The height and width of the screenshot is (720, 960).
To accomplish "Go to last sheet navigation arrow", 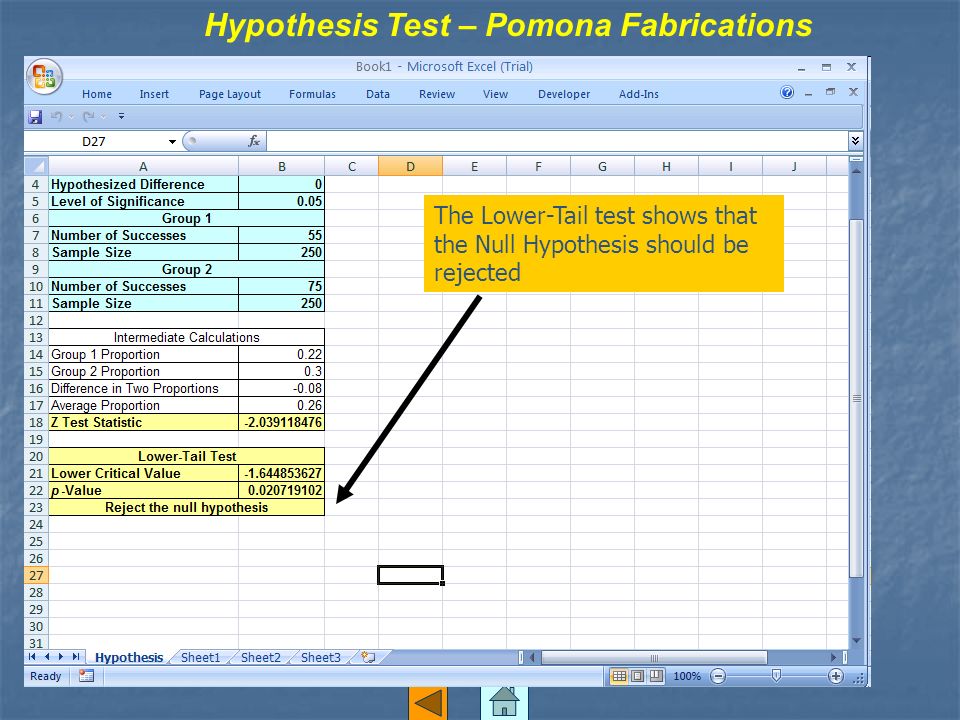I will (x=76, y=657).
